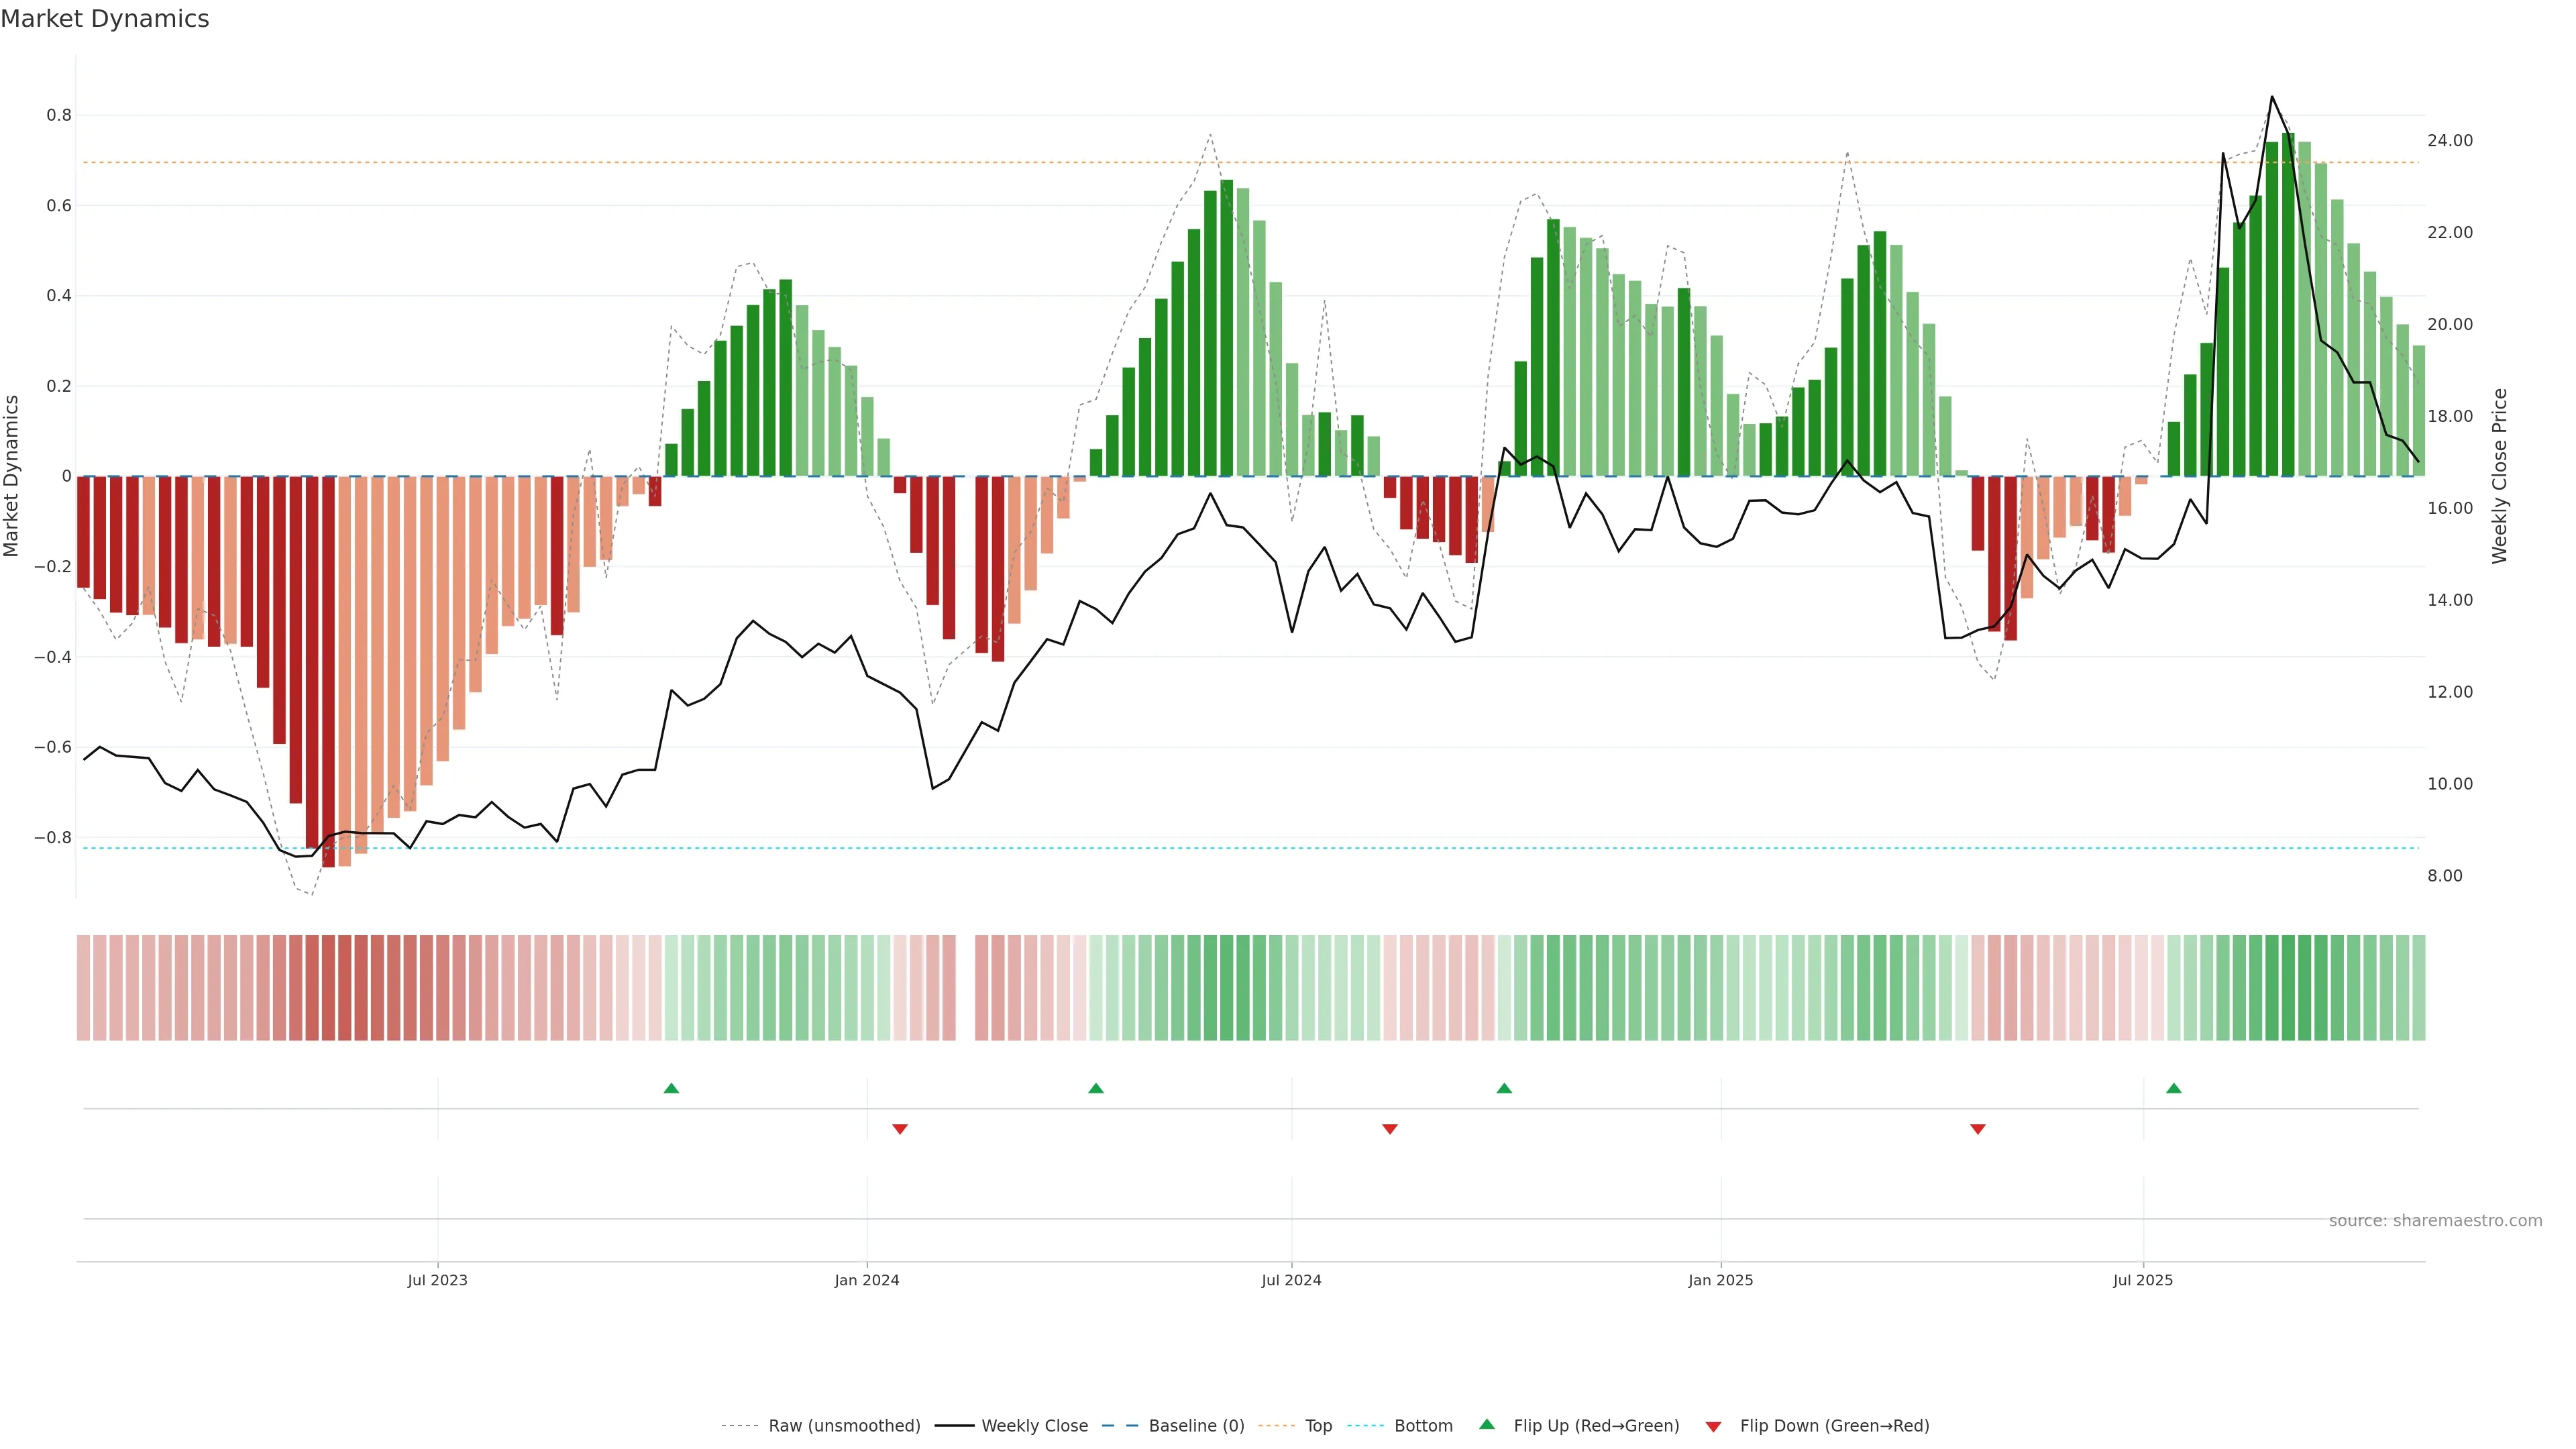The height and width of the screenshot is (1449, 2576).
Task: Click the Flip Up legend triangle icon
Action: click(x=1487, y=1424)
